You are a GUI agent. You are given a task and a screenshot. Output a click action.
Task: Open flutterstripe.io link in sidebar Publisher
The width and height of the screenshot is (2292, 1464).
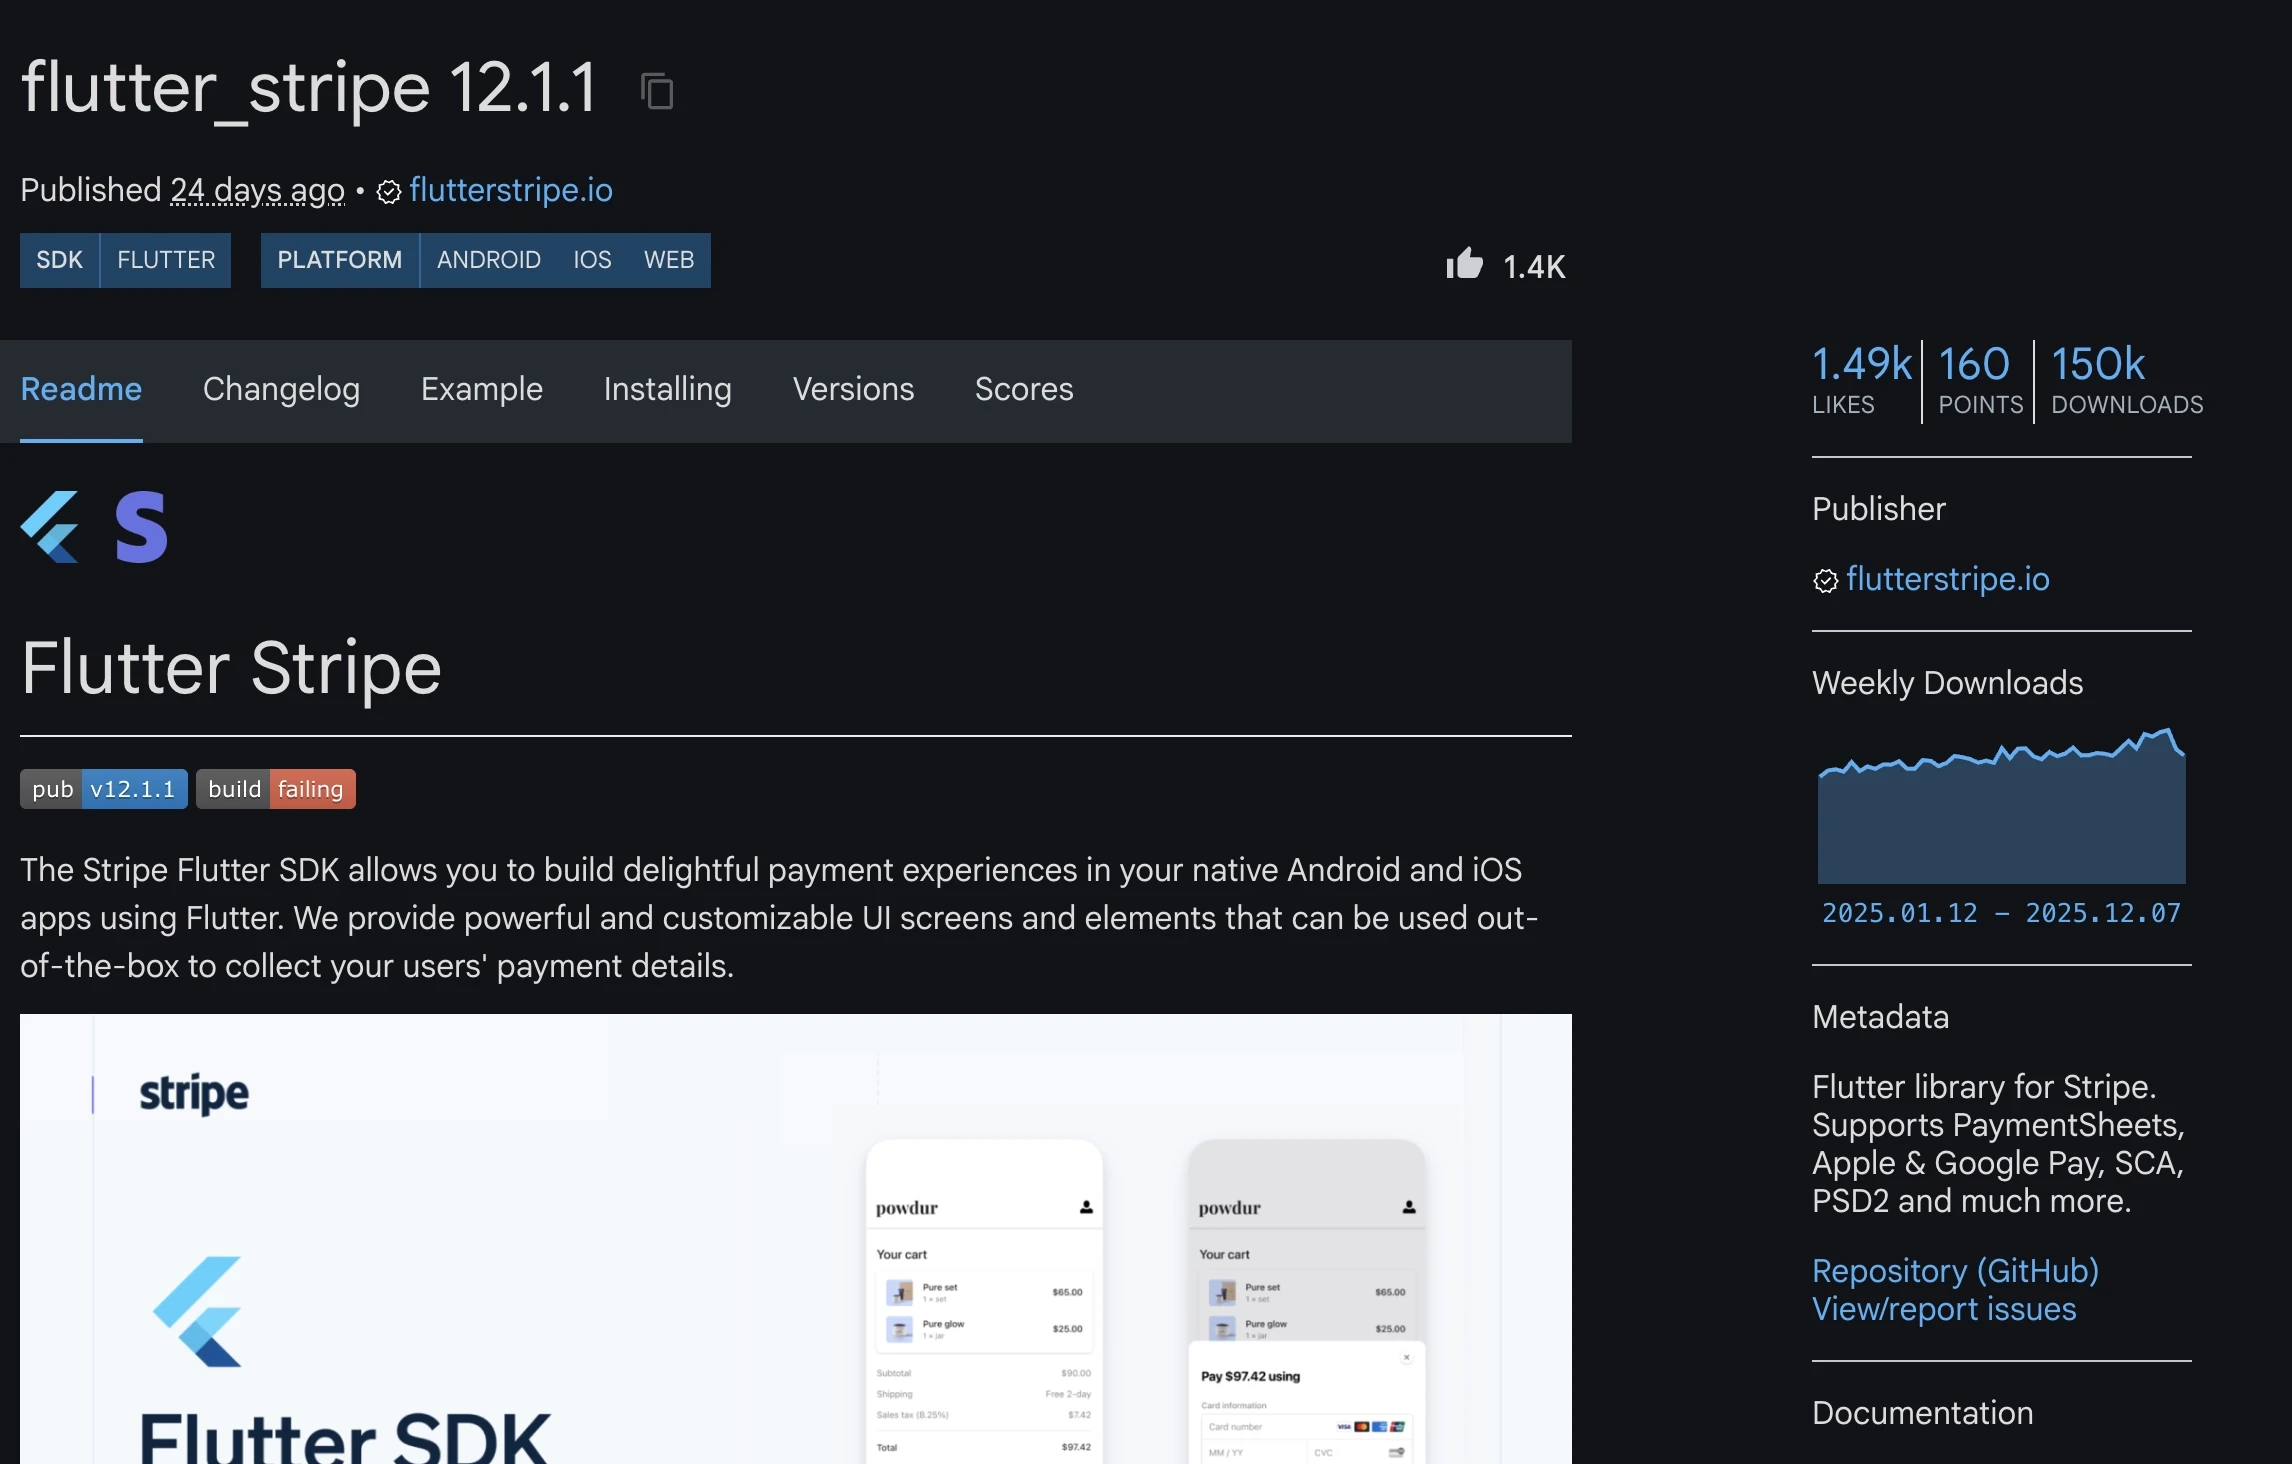click(1947, 579)
